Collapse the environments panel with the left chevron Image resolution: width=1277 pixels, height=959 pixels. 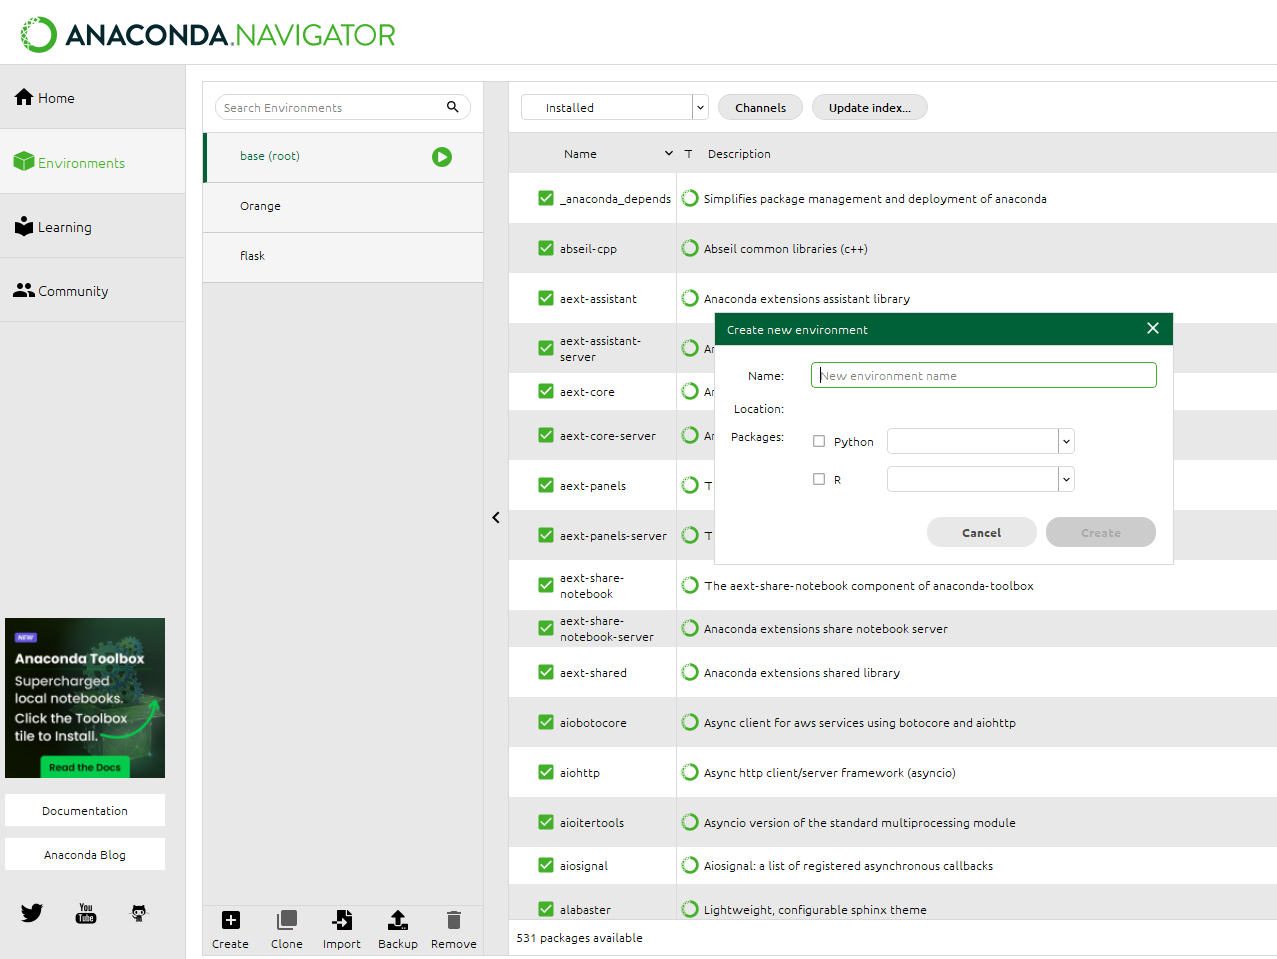point(496,517)
